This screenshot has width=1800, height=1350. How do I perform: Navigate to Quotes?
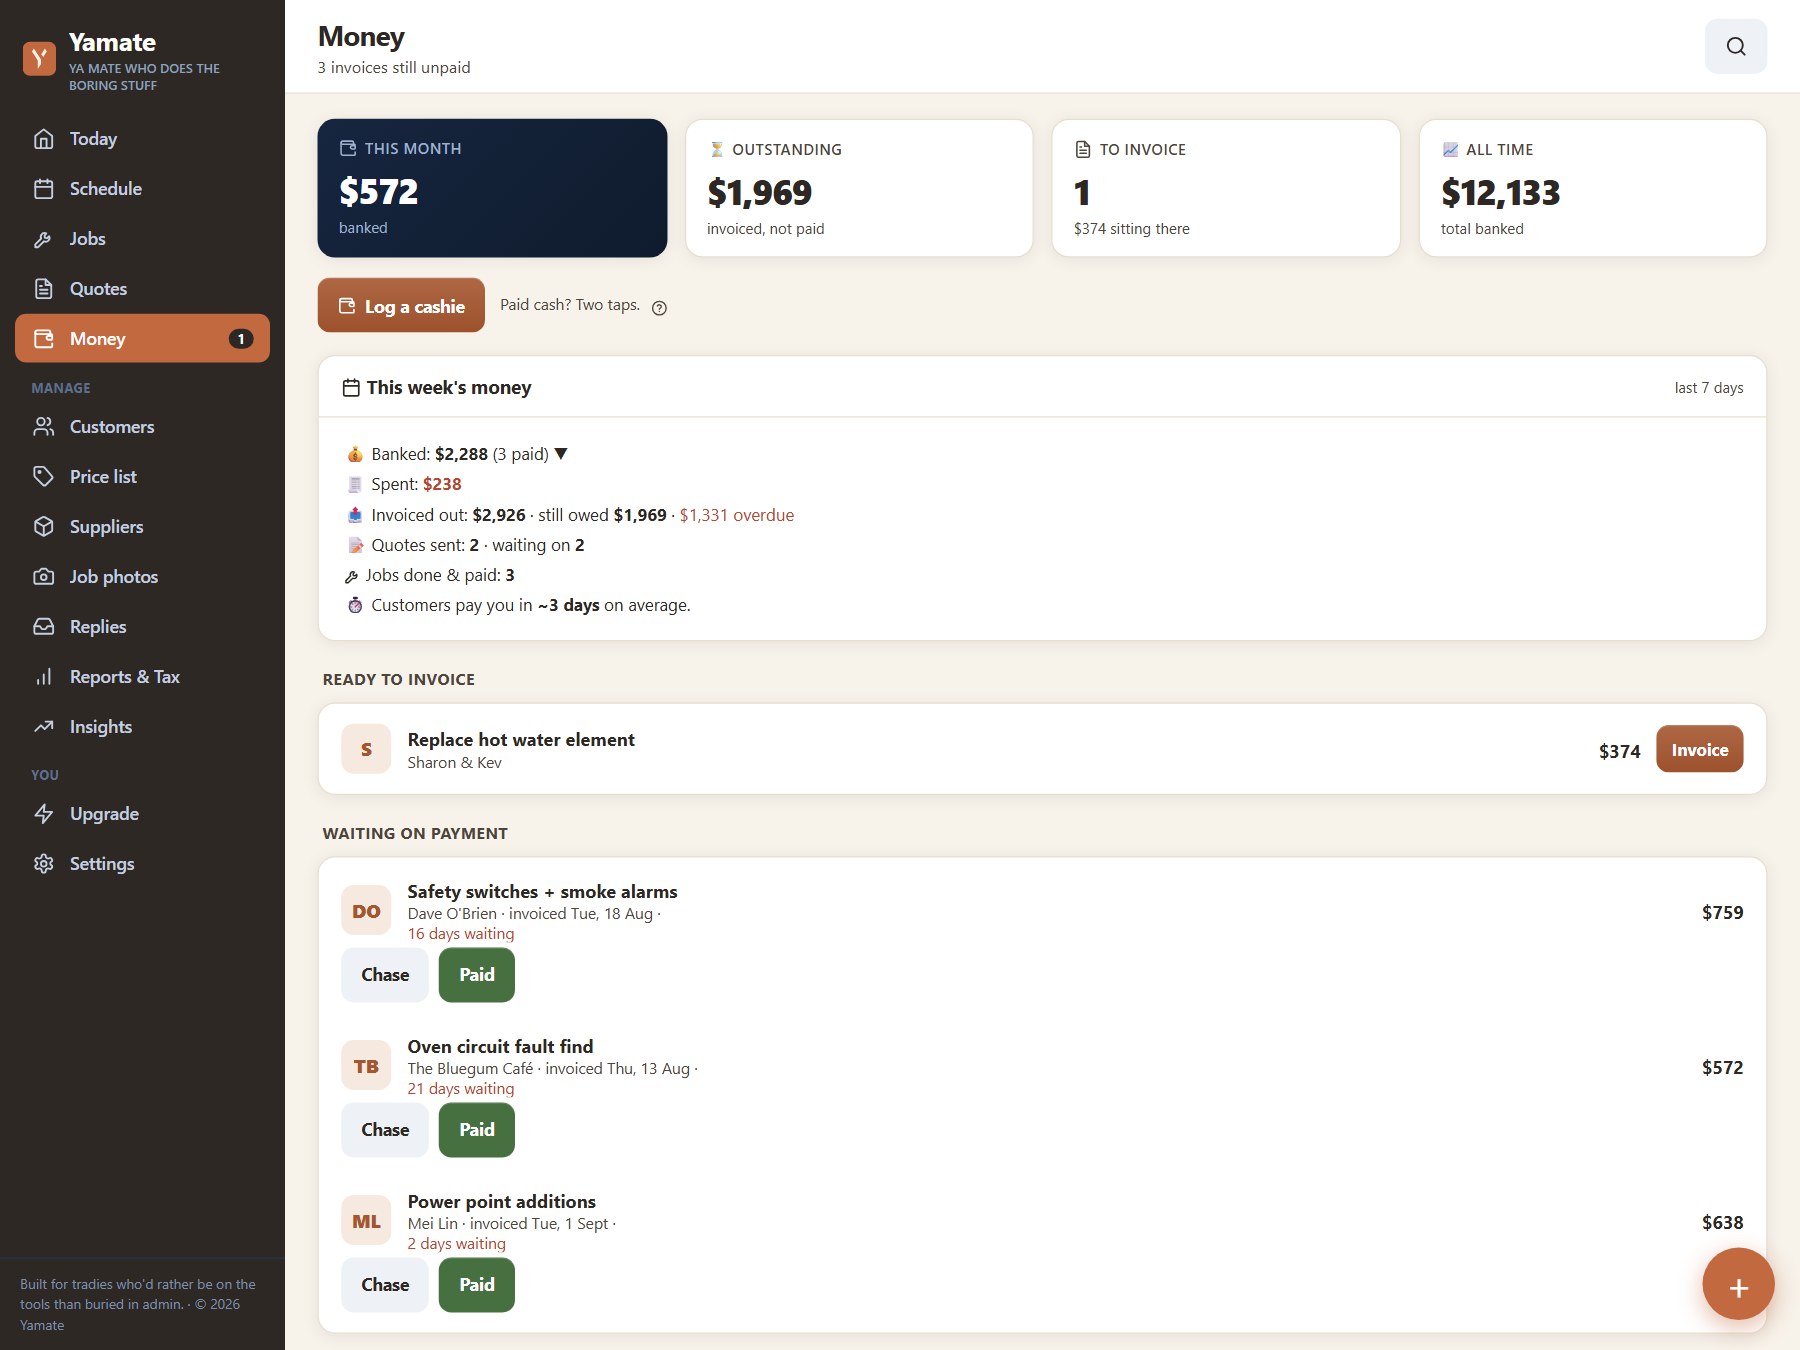[142, 289]
